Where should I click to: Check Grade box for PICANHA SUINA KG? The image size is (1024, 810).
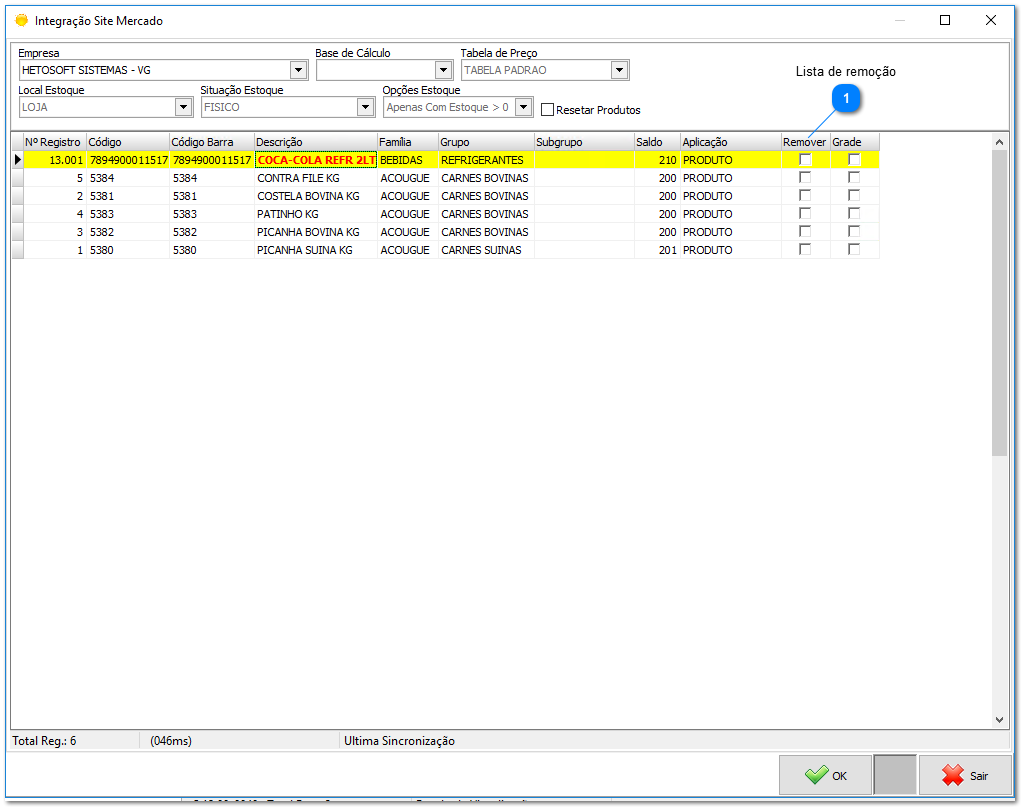pyautogui.click(x=854, y=250)
